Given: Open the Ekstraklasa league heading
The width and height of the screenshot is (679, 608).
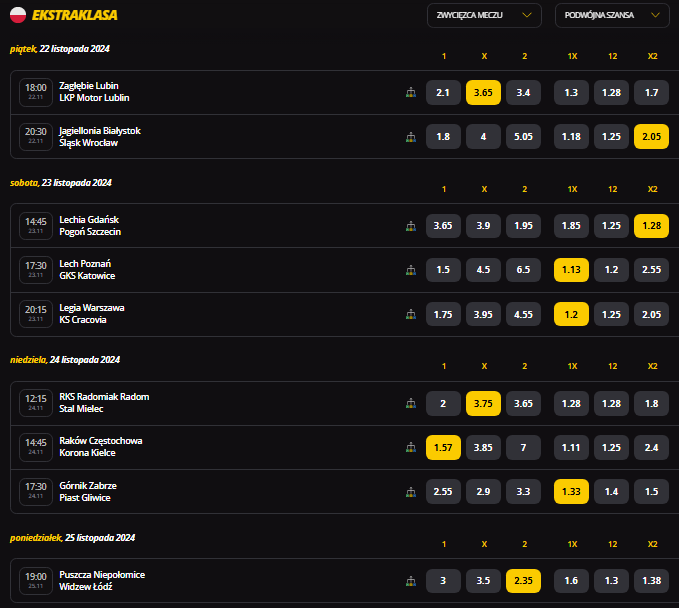Looking at the screenshot, I should tap(74, 15).
